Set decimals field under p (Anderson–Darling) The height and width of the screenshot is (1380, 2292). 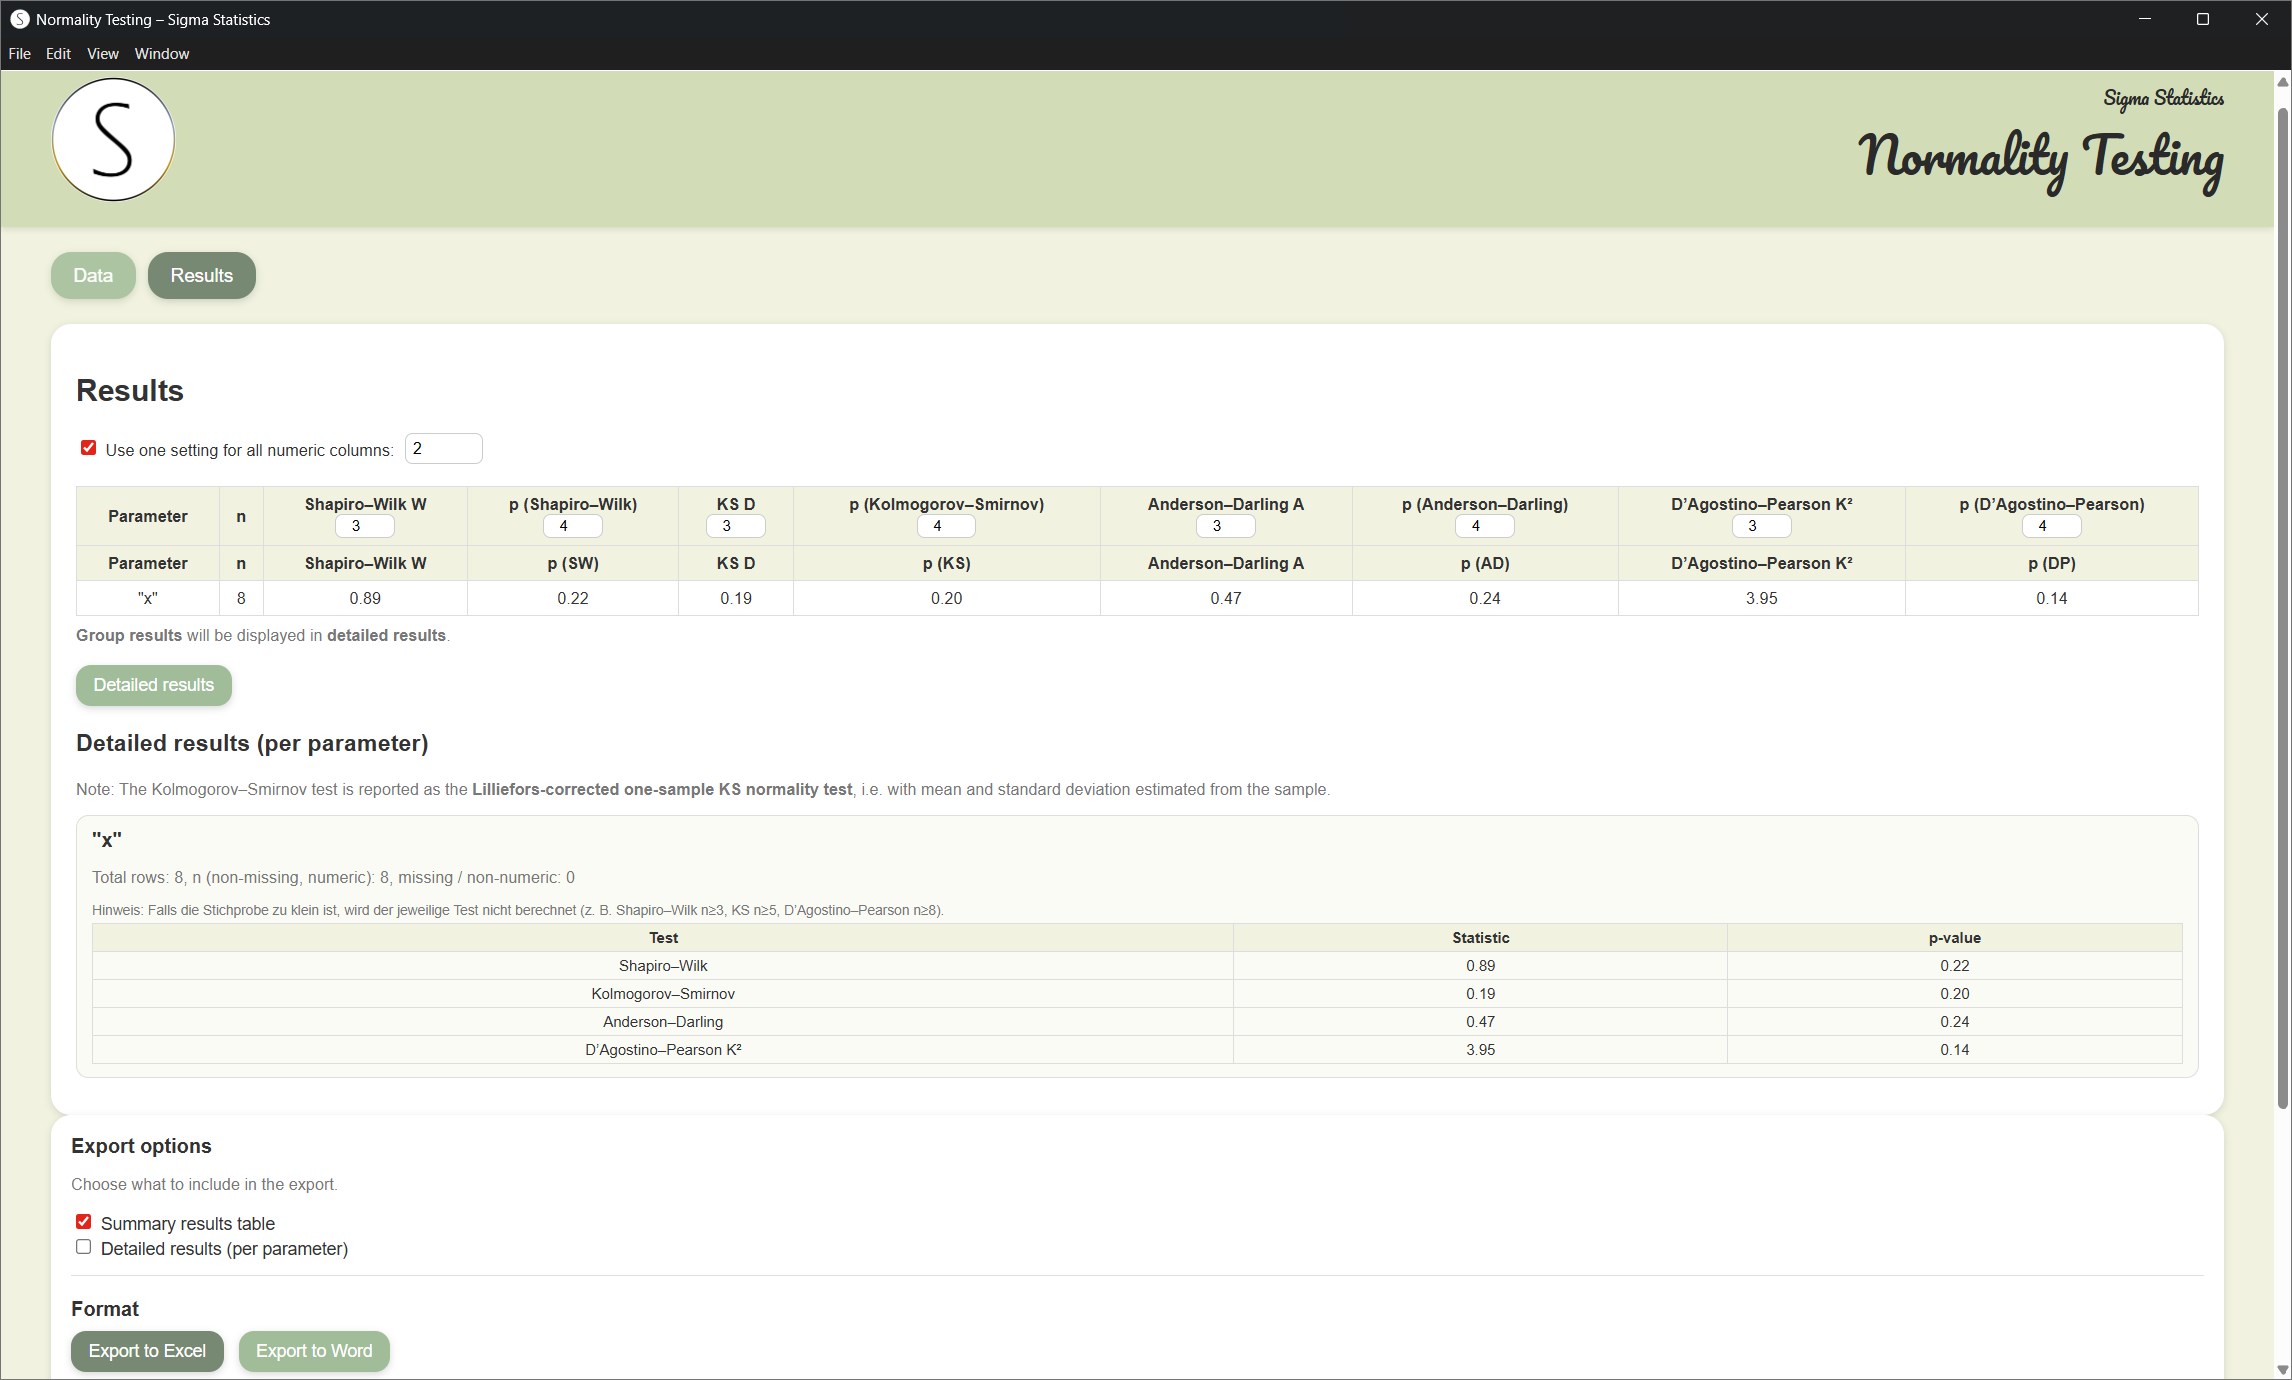(1485, 526)
